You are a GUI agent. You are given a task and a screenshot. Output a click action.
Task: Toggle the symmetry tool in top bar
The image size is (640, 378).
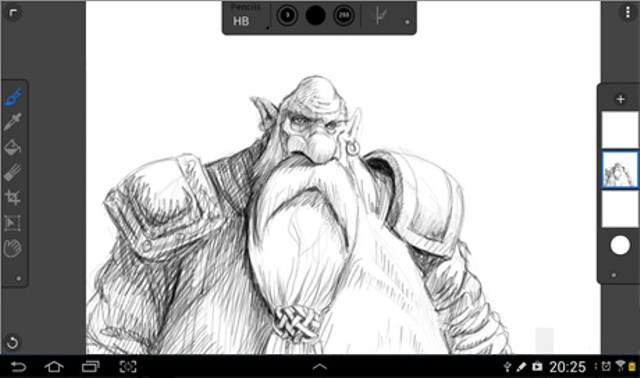[380, 16]
